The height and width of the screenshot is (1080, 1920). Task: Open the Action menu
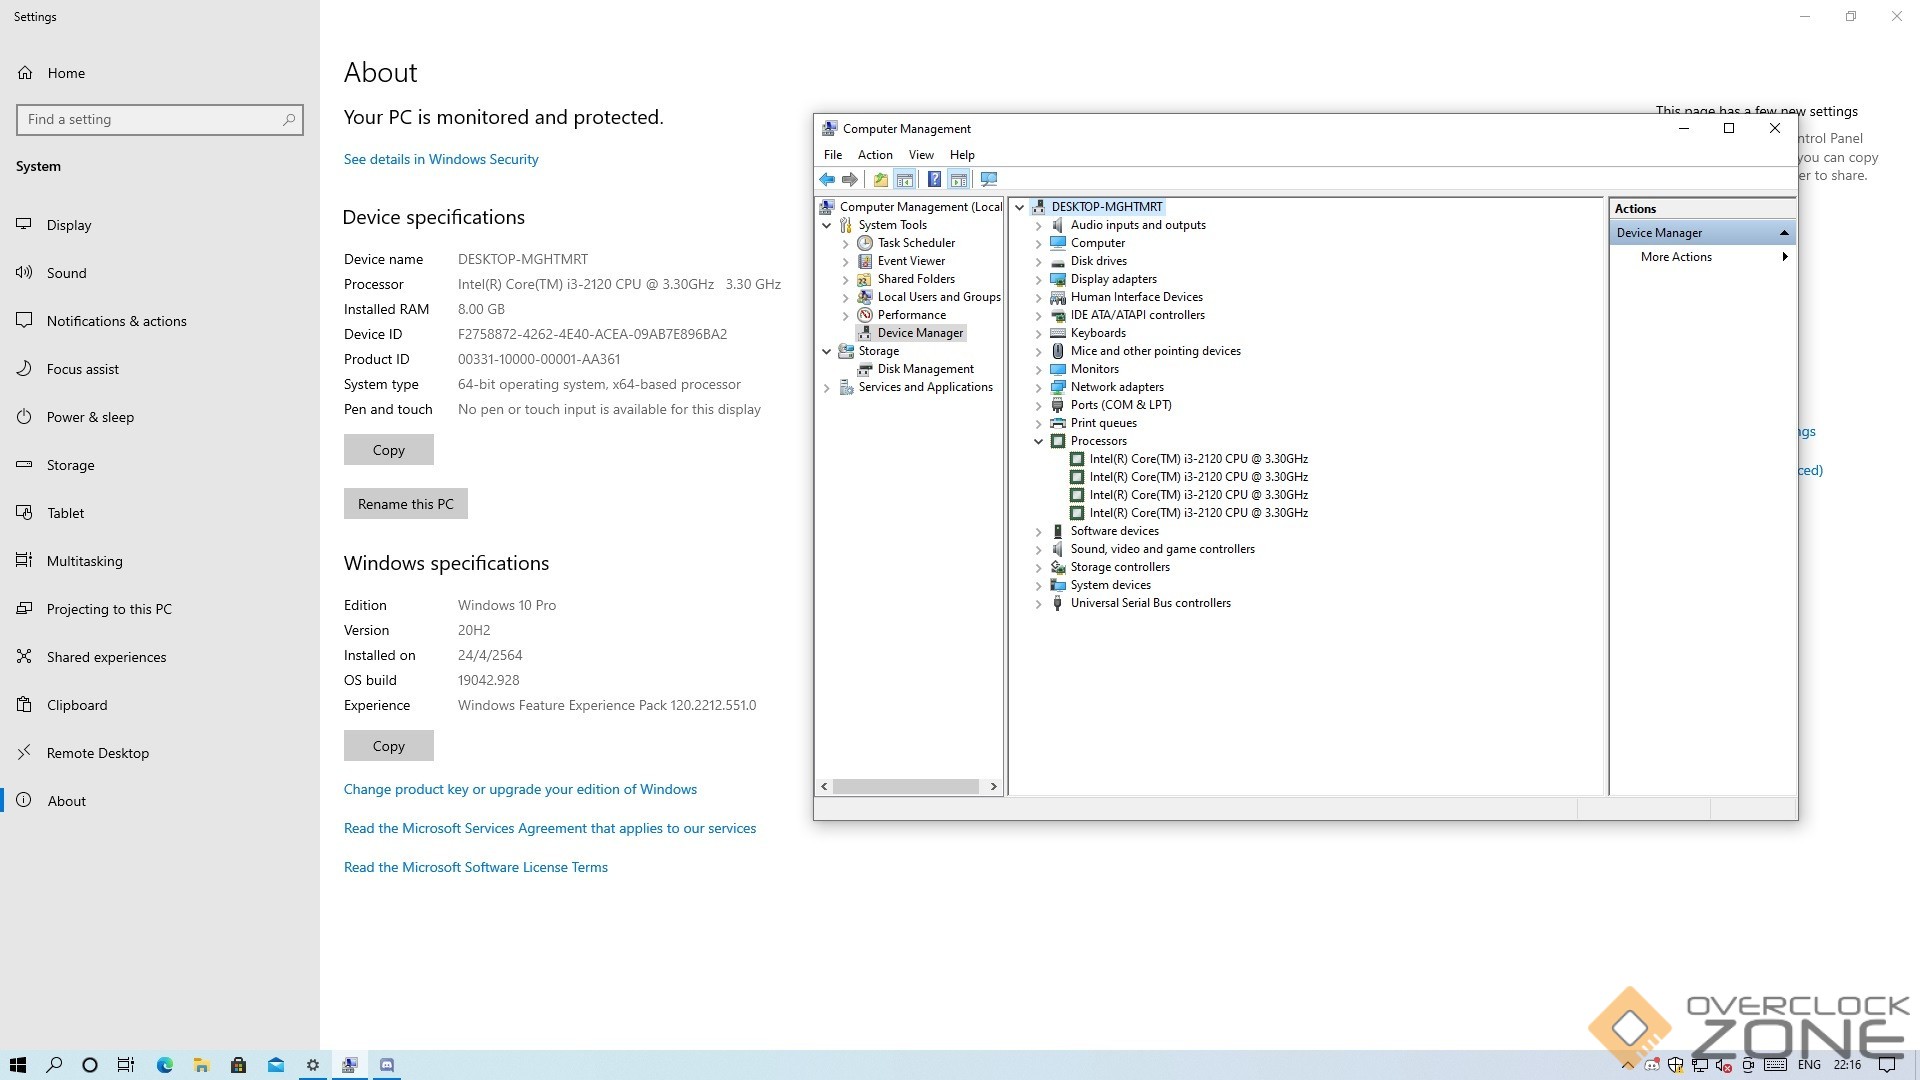(x=875, y=155)
